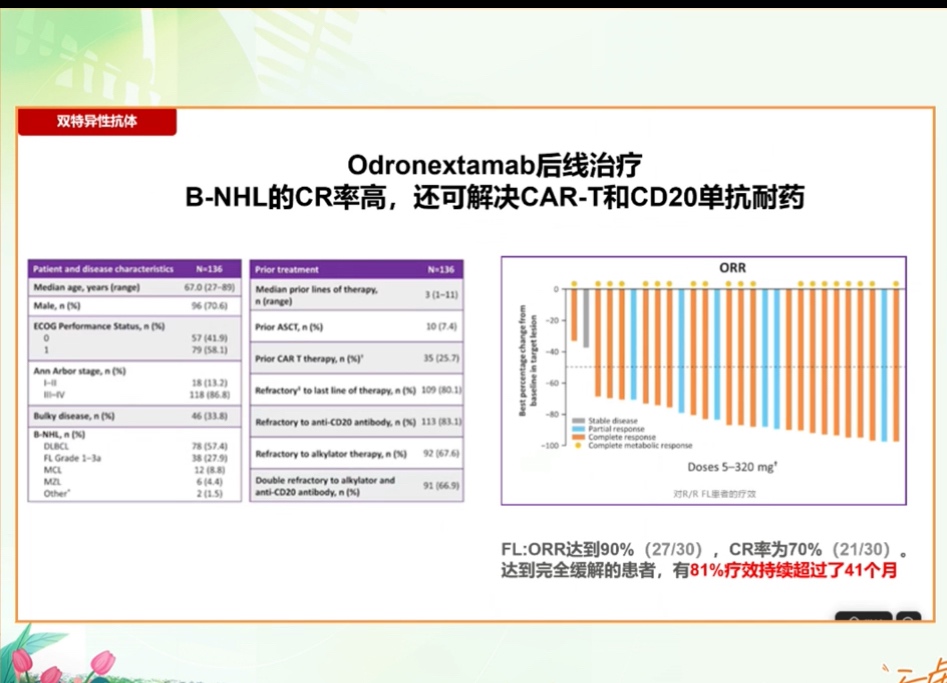This screenshot has height=683, width=947.
Task: Click the red 双特异性抗体 section tab
Action: (x=97, y=122)
